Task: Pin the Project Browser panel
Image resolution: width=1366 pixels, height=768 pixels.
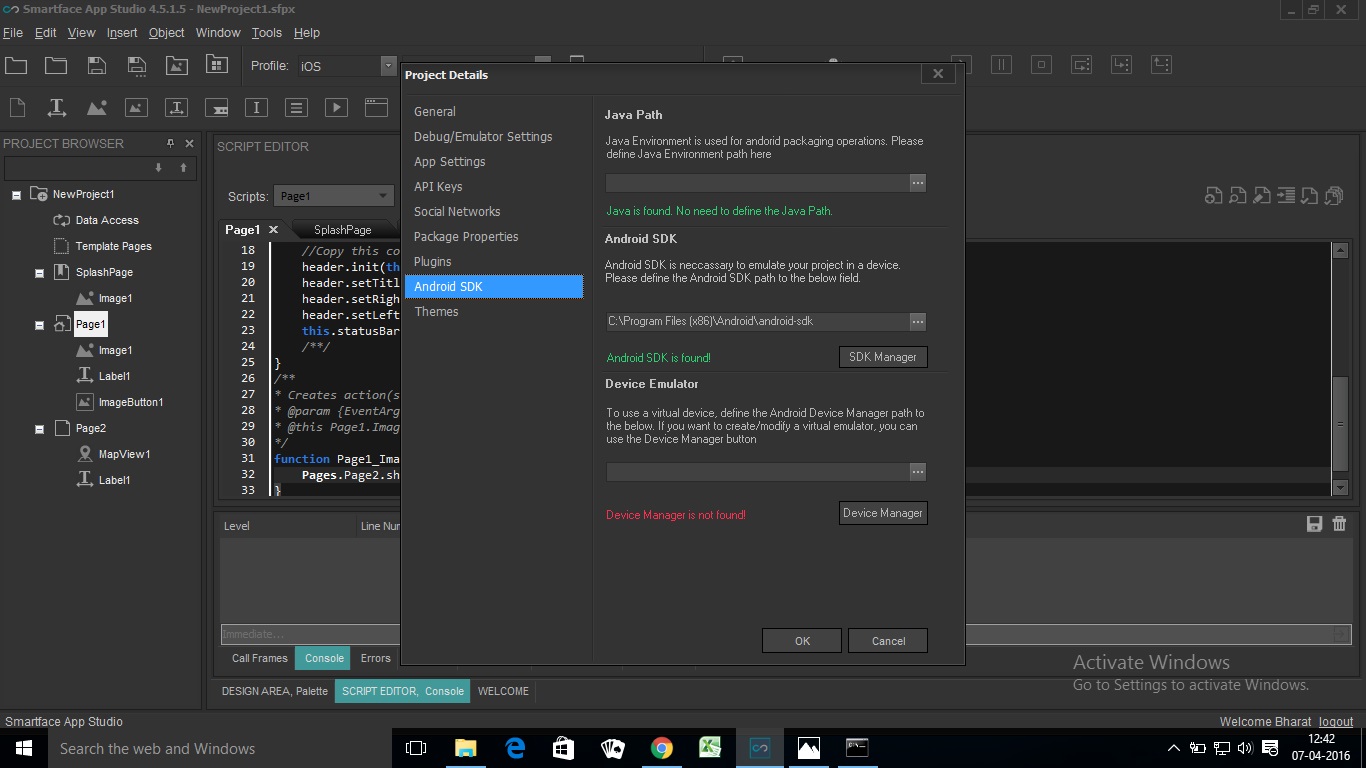Action: coord(170,143)
